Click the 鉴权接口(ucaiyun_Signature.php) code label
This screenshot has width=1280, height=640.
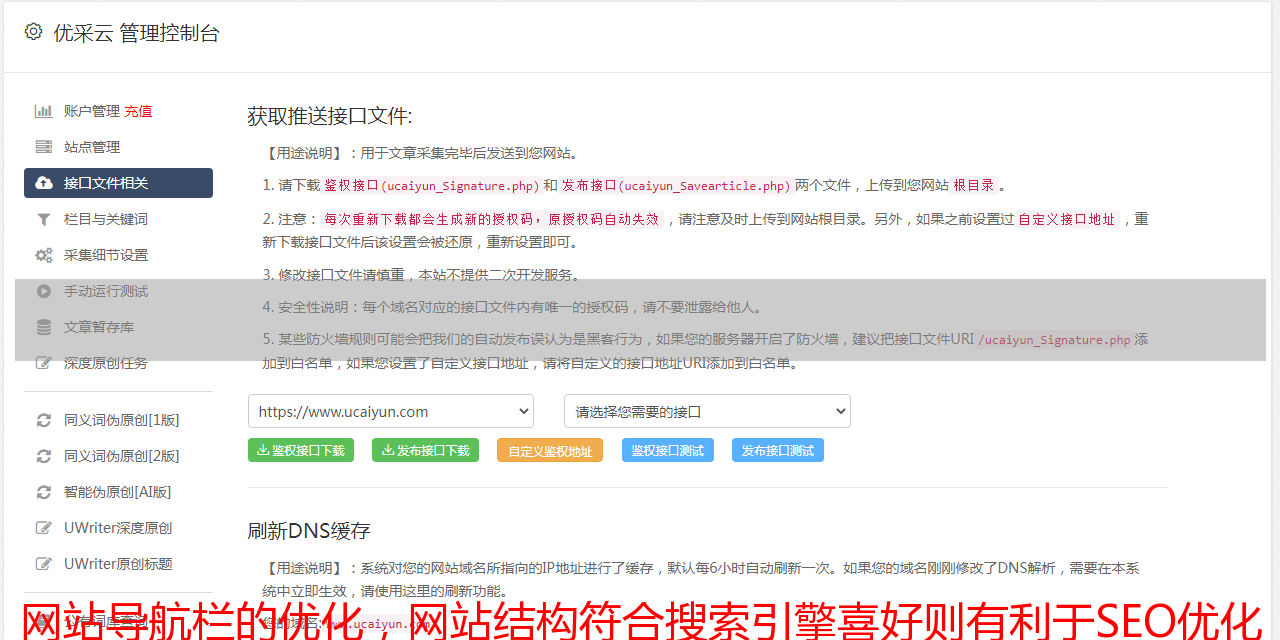coord(431,186)
